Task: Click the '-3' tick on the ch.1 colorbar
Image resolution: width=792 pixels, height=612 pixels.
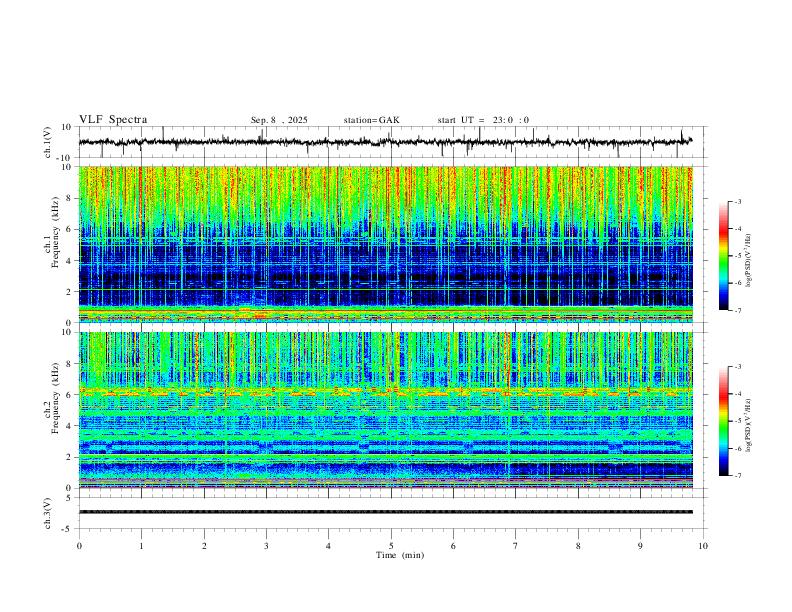Action: (738, 201)
